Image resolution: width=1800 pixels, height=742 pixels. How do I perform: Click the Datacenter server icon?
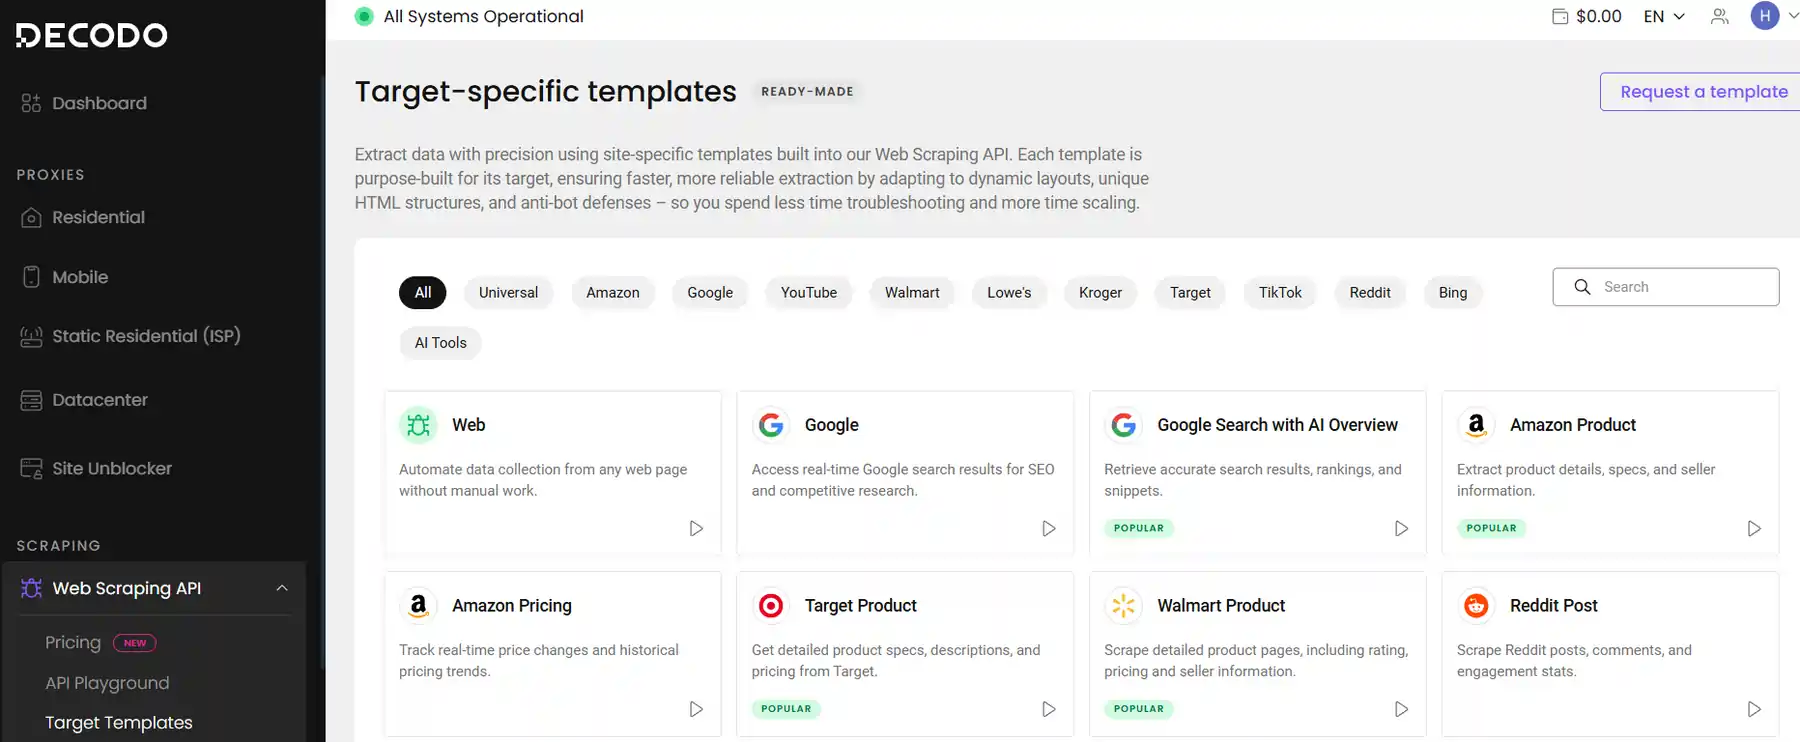tap(31, 400)
